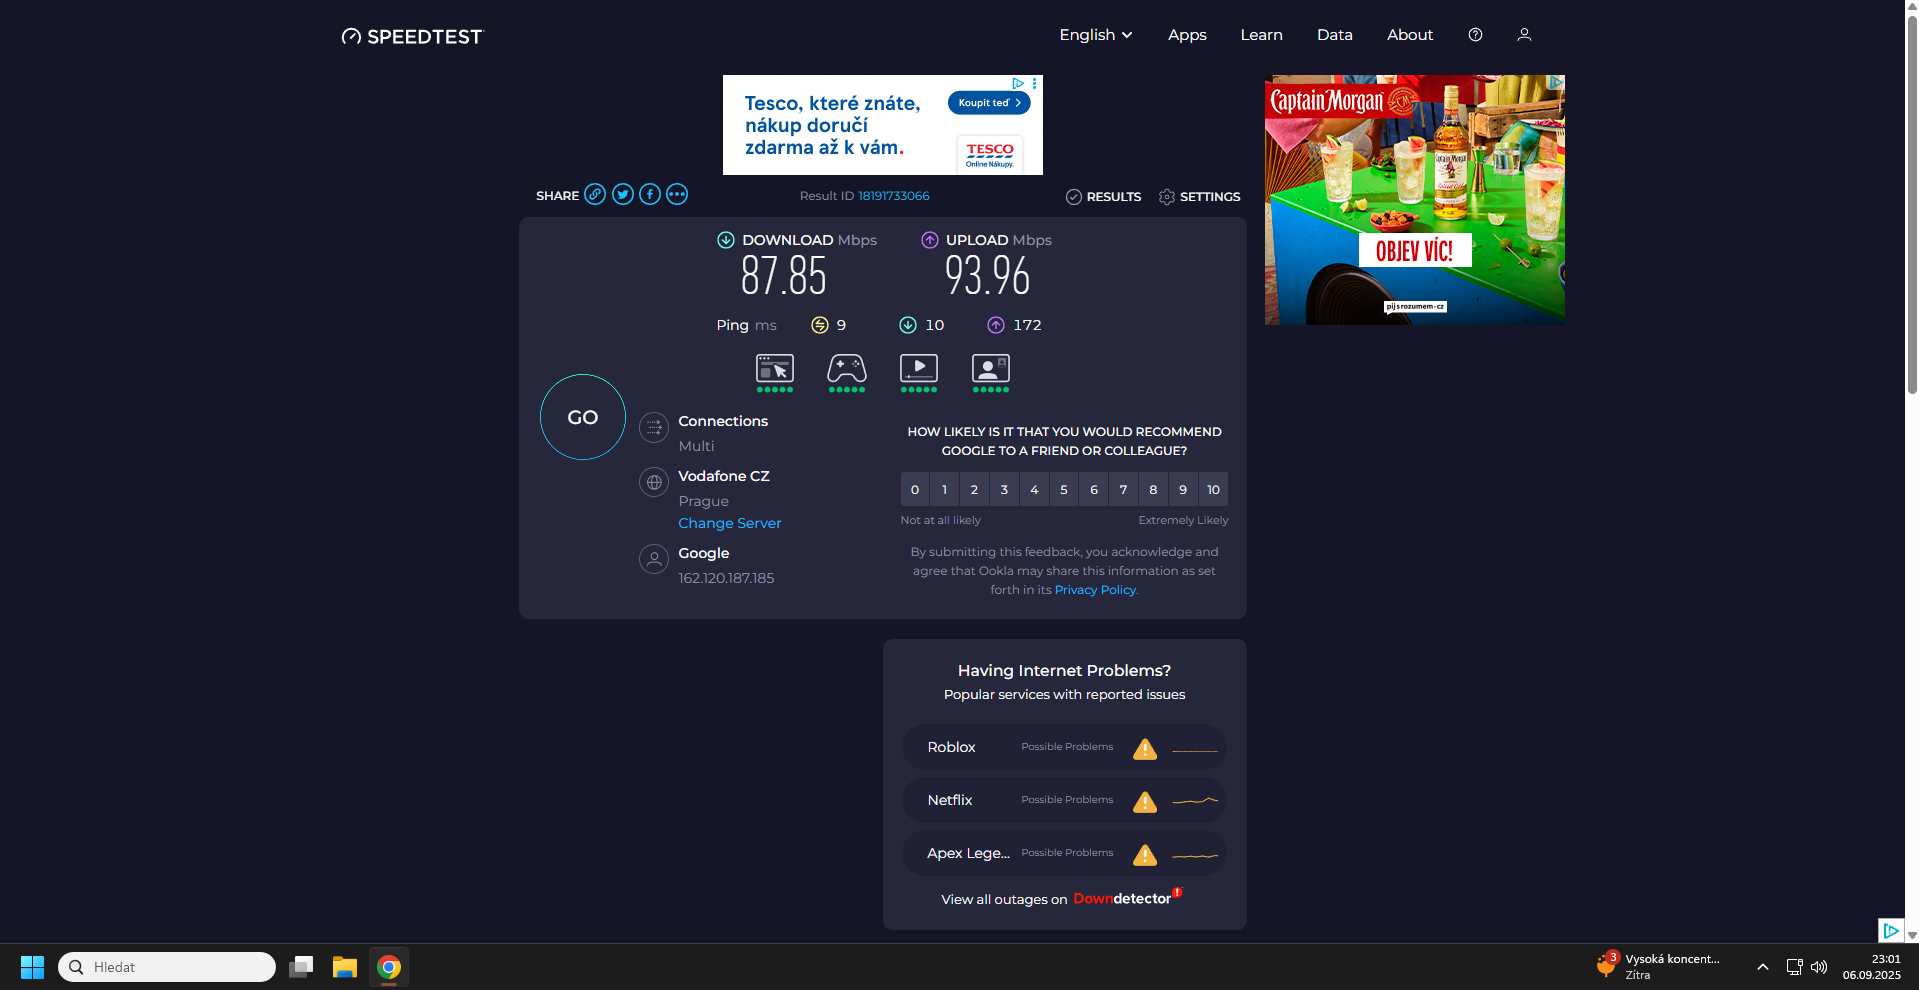The image size is (1919, 990).
Task: Open the RESULTS page
Action: [1103, 197]
